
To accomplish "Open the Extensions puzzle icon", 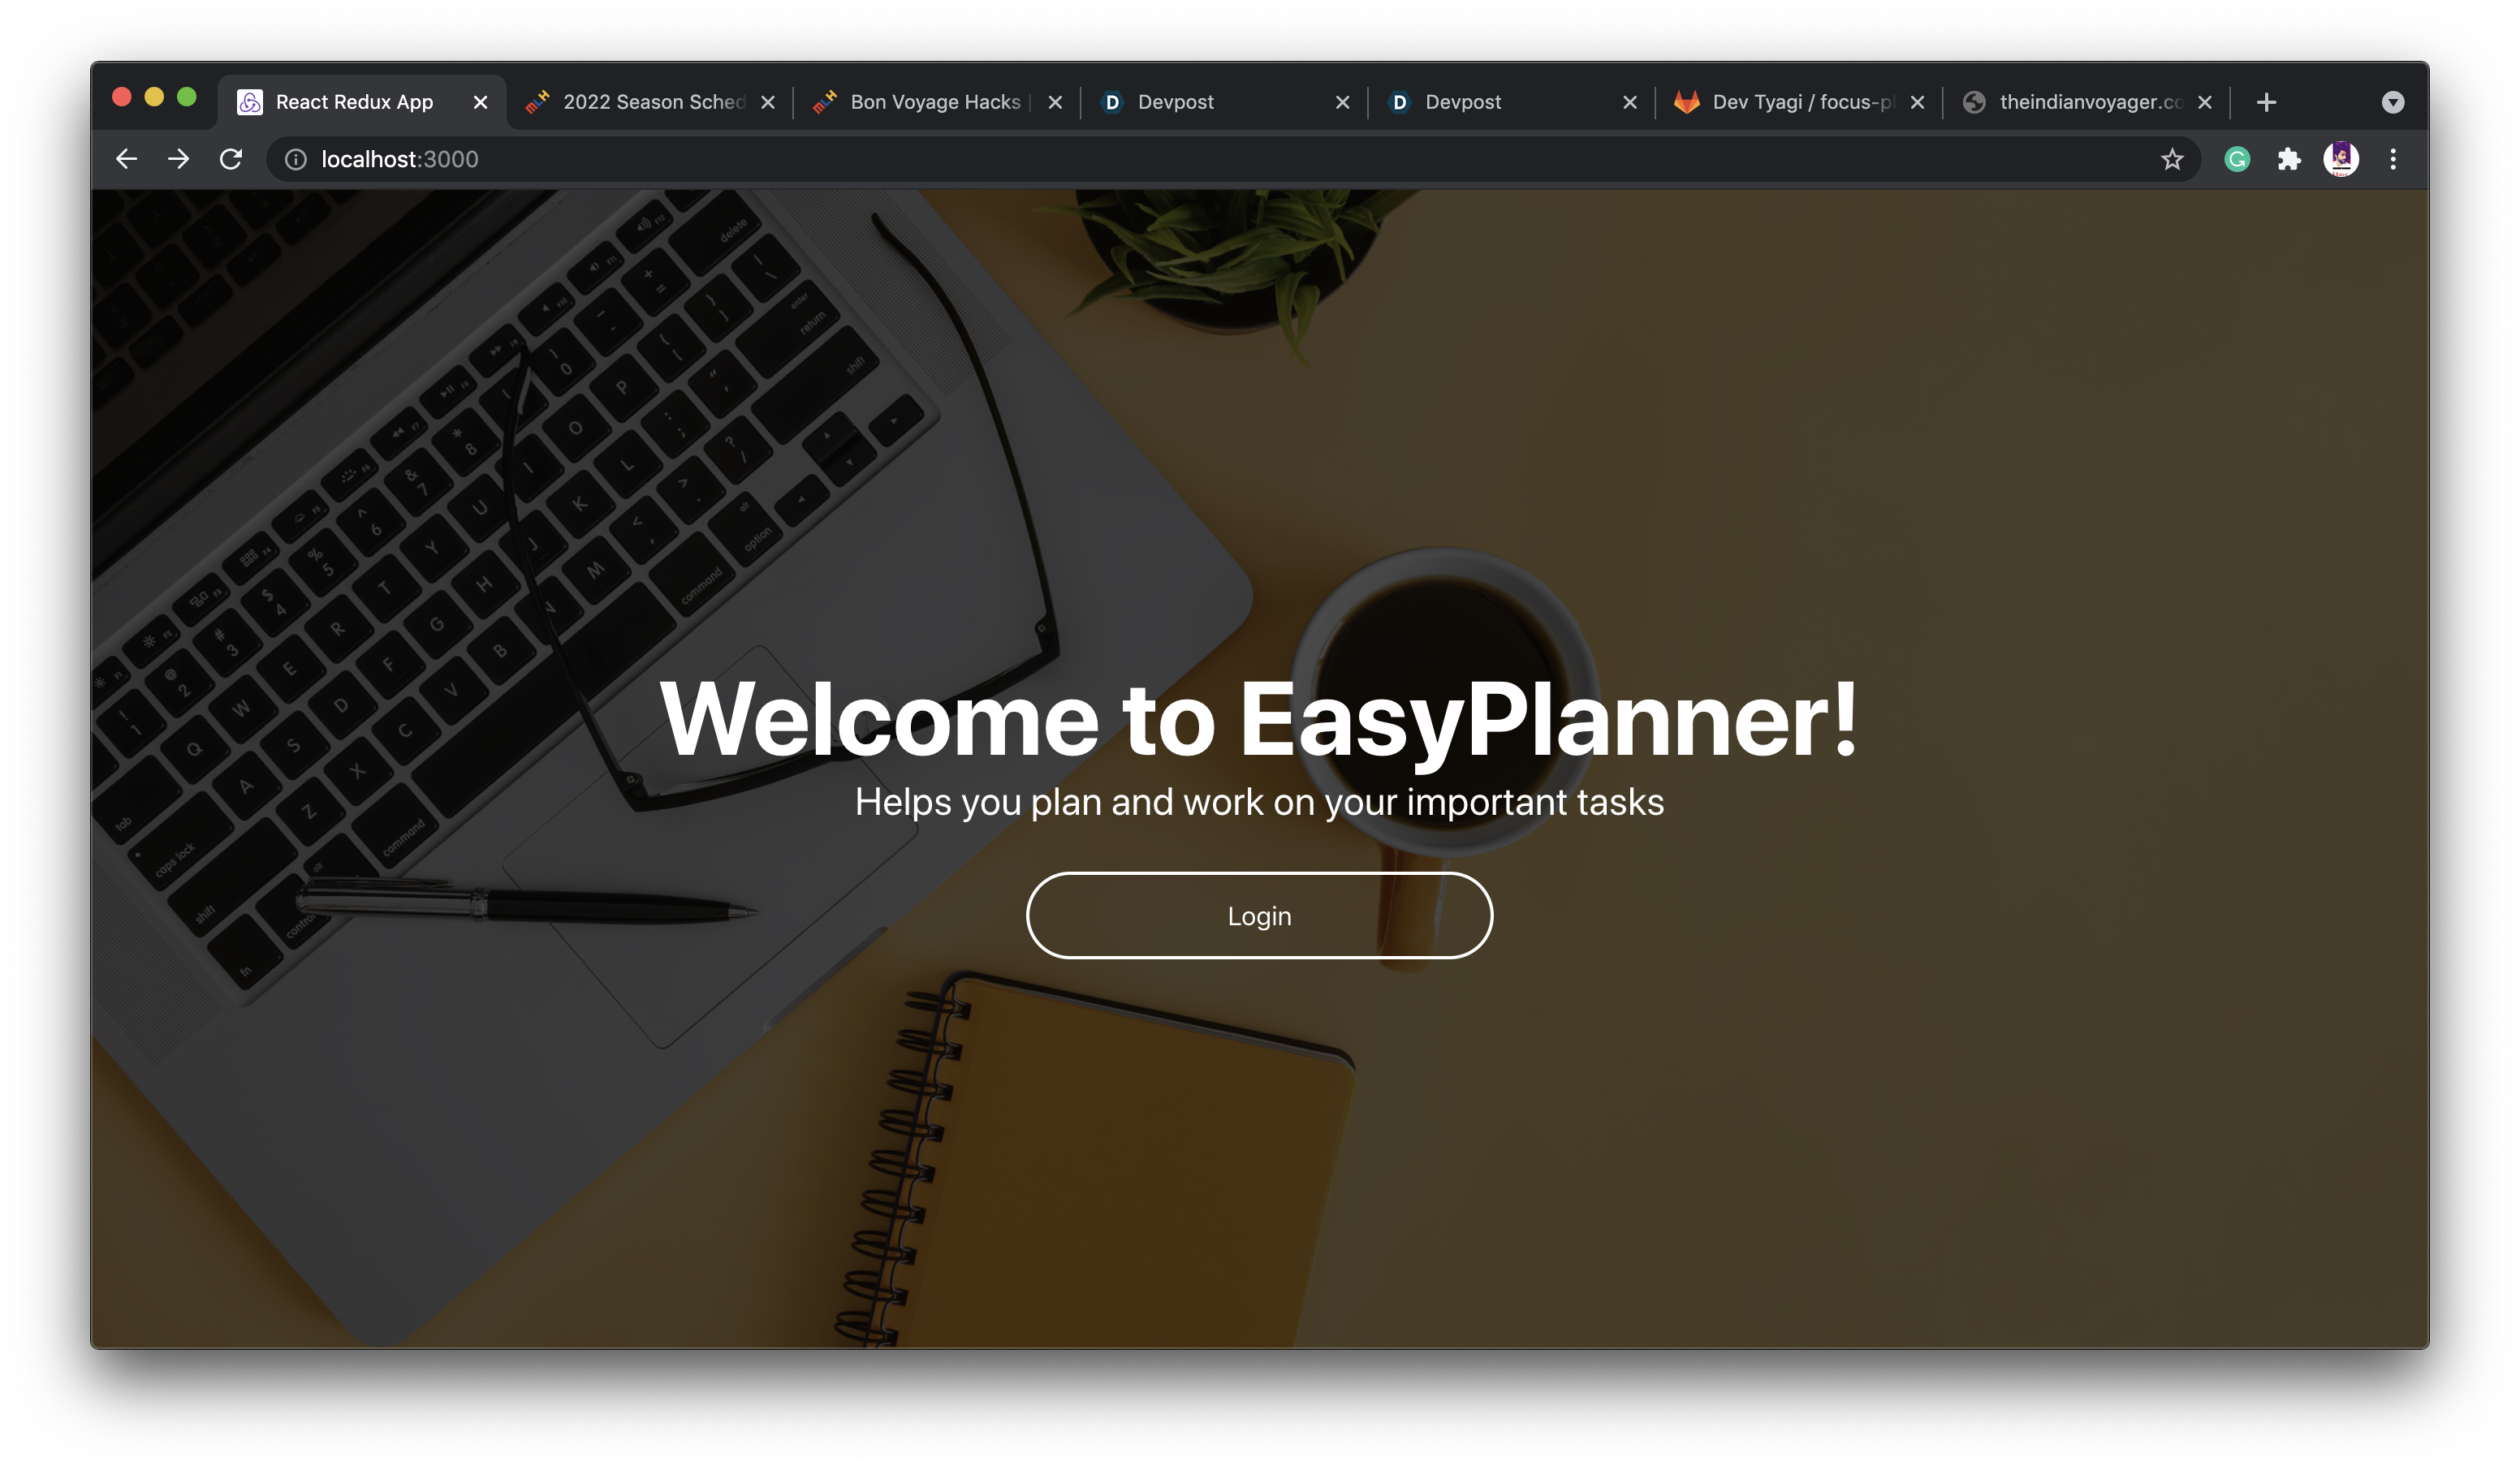I will coord(2289,159).
